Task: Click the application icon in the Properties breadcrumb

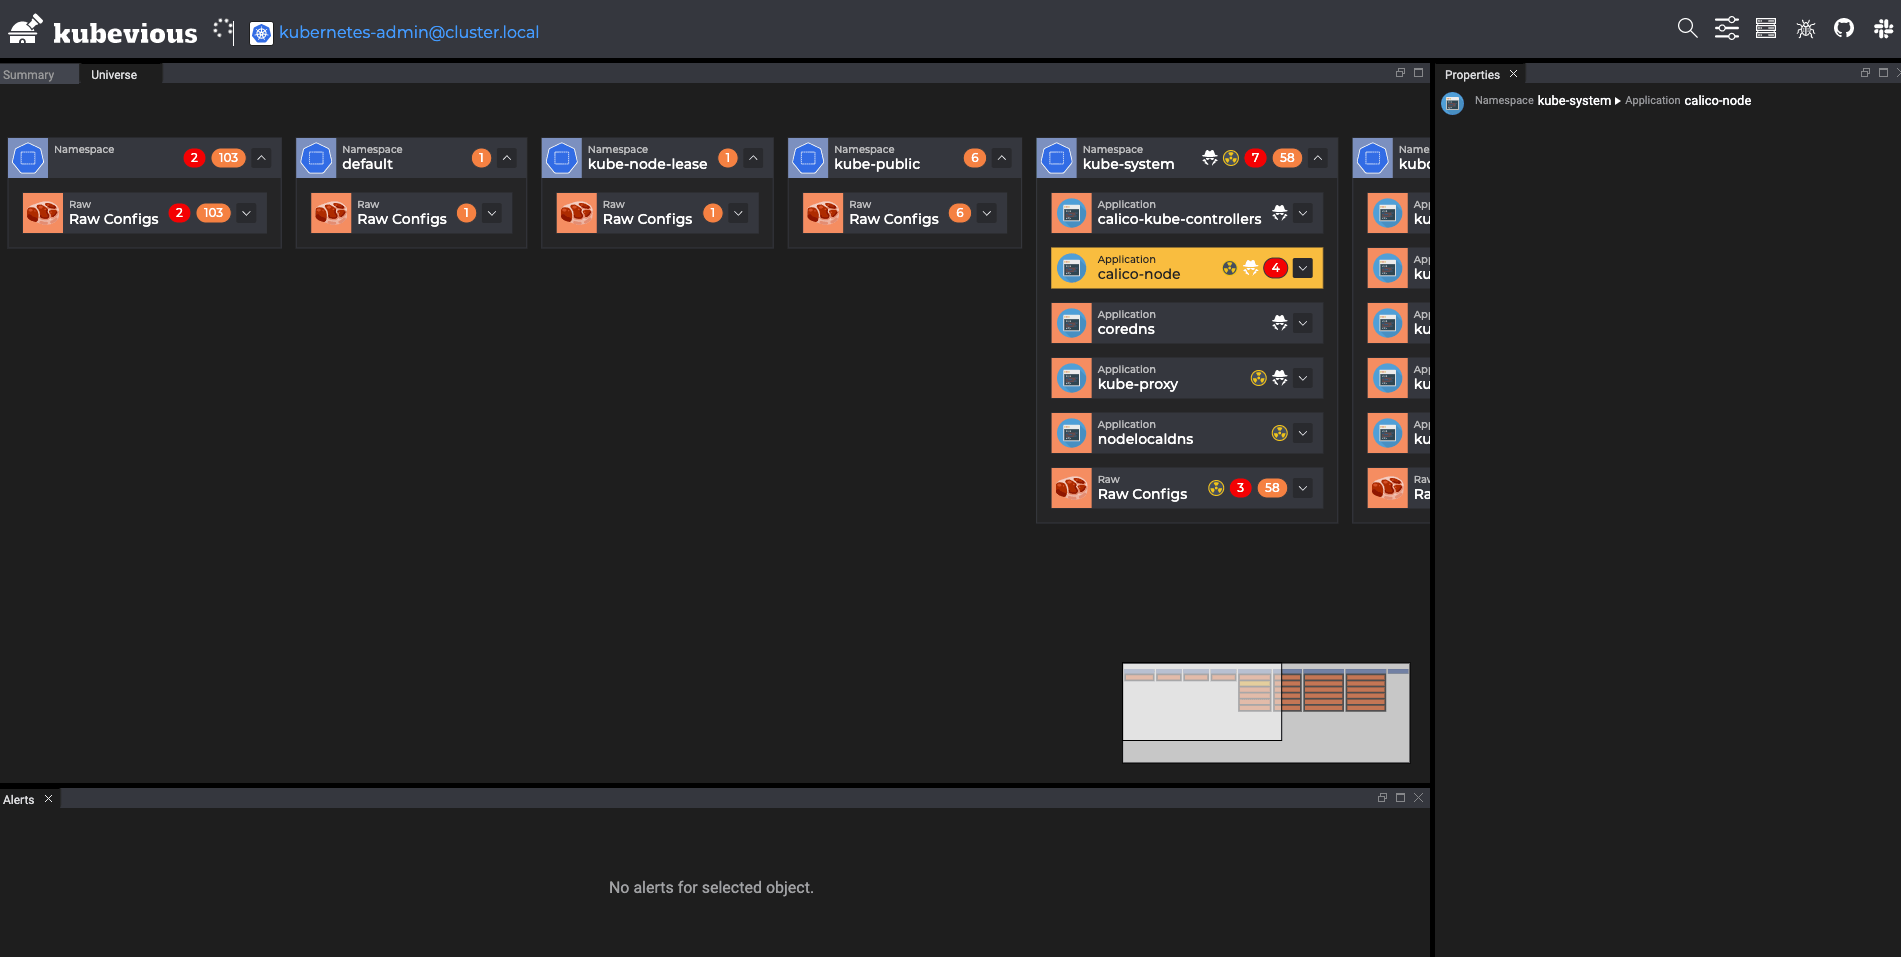Action: pos(1453,103)
